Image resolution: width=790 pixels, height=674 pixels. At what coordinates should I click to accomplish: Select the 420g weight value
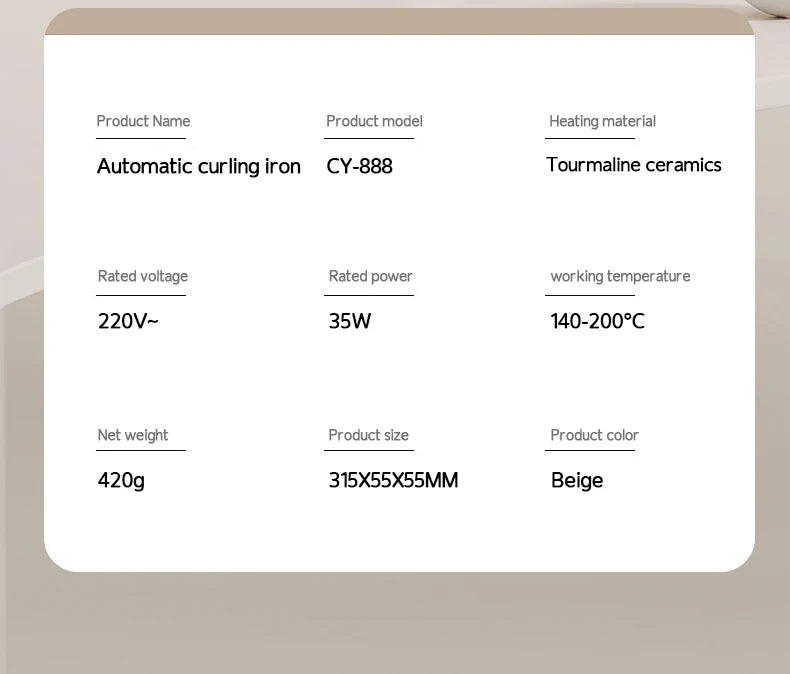click(121, 480)
